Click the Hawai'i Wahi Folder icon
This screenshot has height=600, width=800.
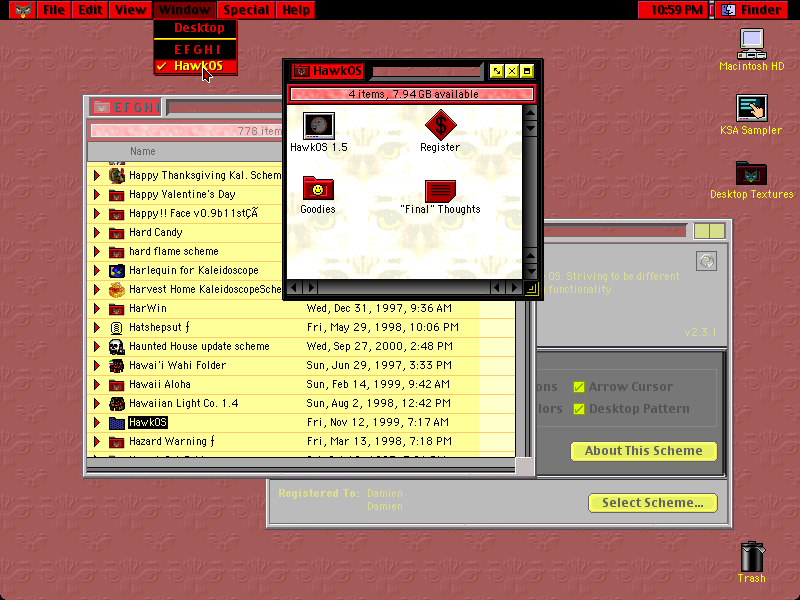point(117,366)
